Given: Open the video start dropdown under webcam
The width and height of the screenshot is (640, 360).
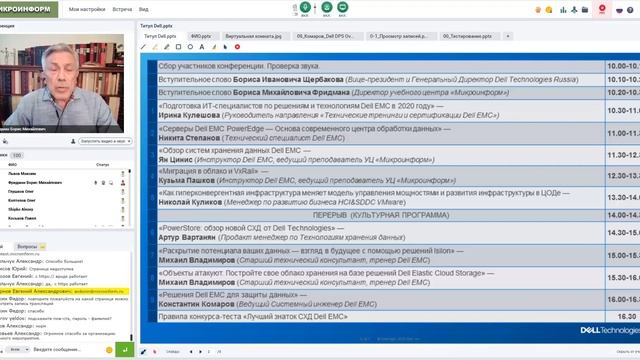Looking at the screenshot, I should click(x=105, y=141).
